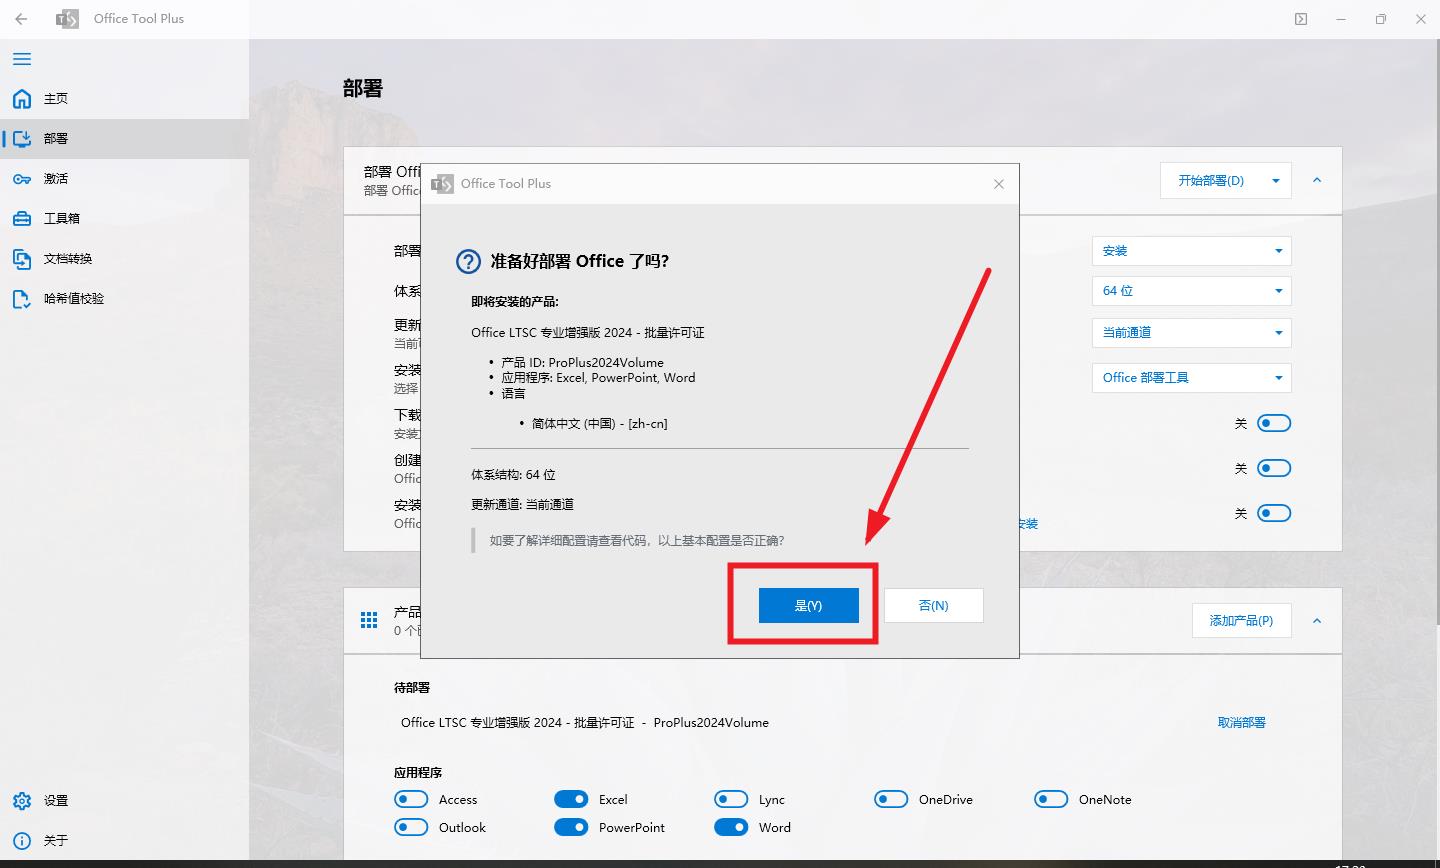1440x868 pixels.
Task: Open 文档转换 document conversion tool
Action: pos(22,258)
